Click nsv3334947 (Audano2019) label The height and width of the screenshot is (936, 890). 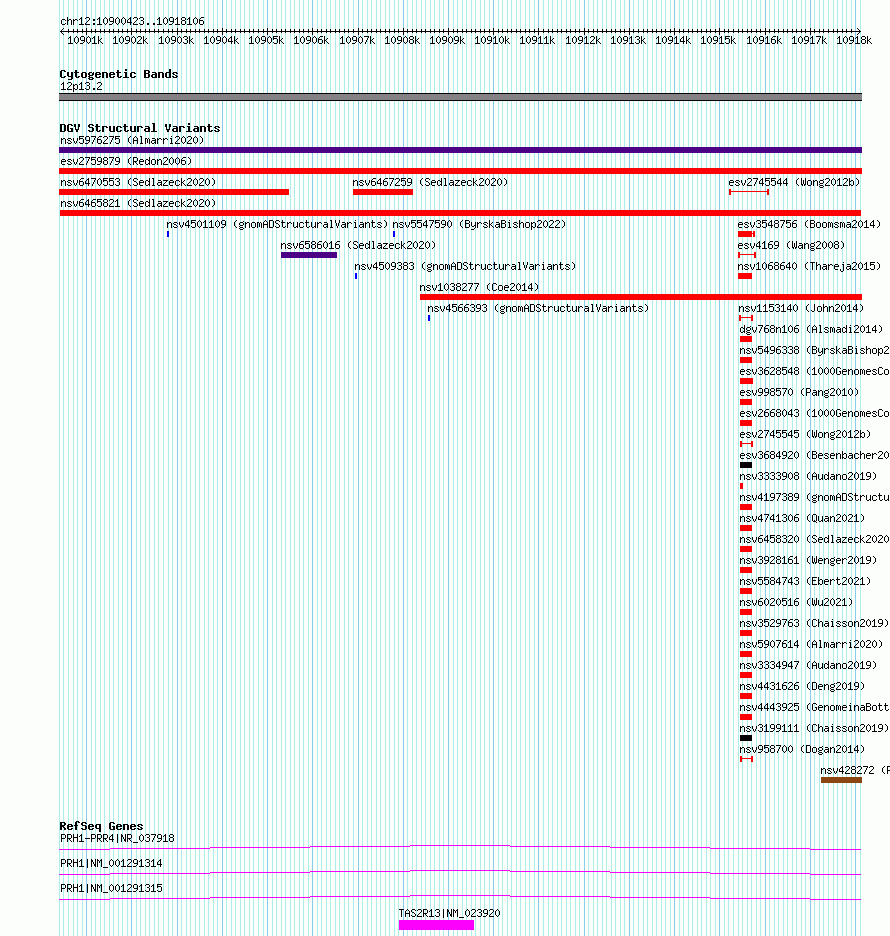point(808,665)
